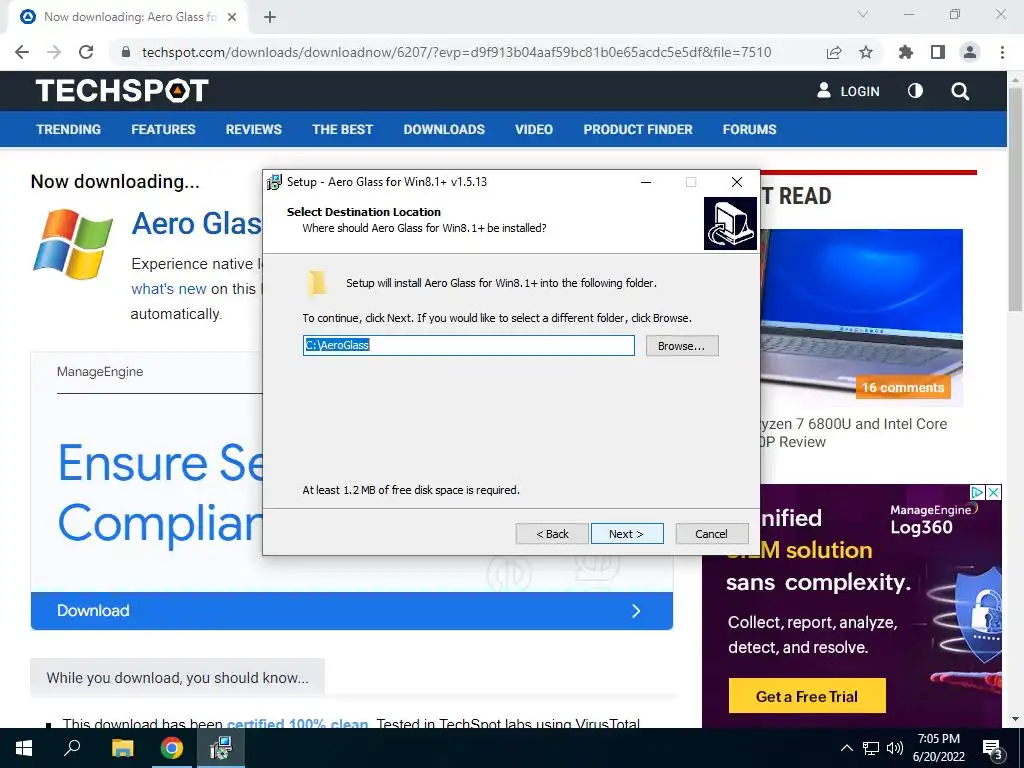
Task: Close the Now downloading tab
Action: [232, 17]
